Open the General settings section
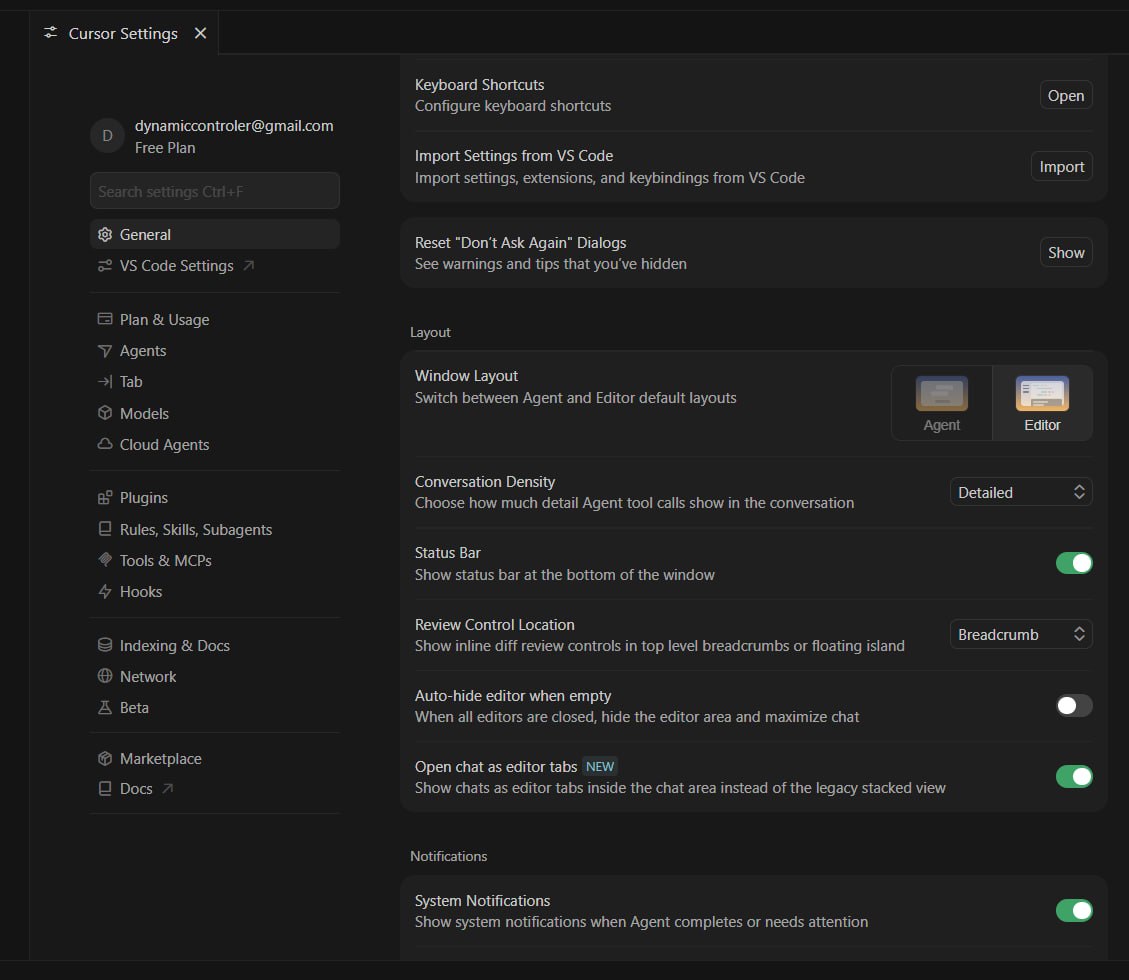The image size is (1129, 980). [215, 235]
